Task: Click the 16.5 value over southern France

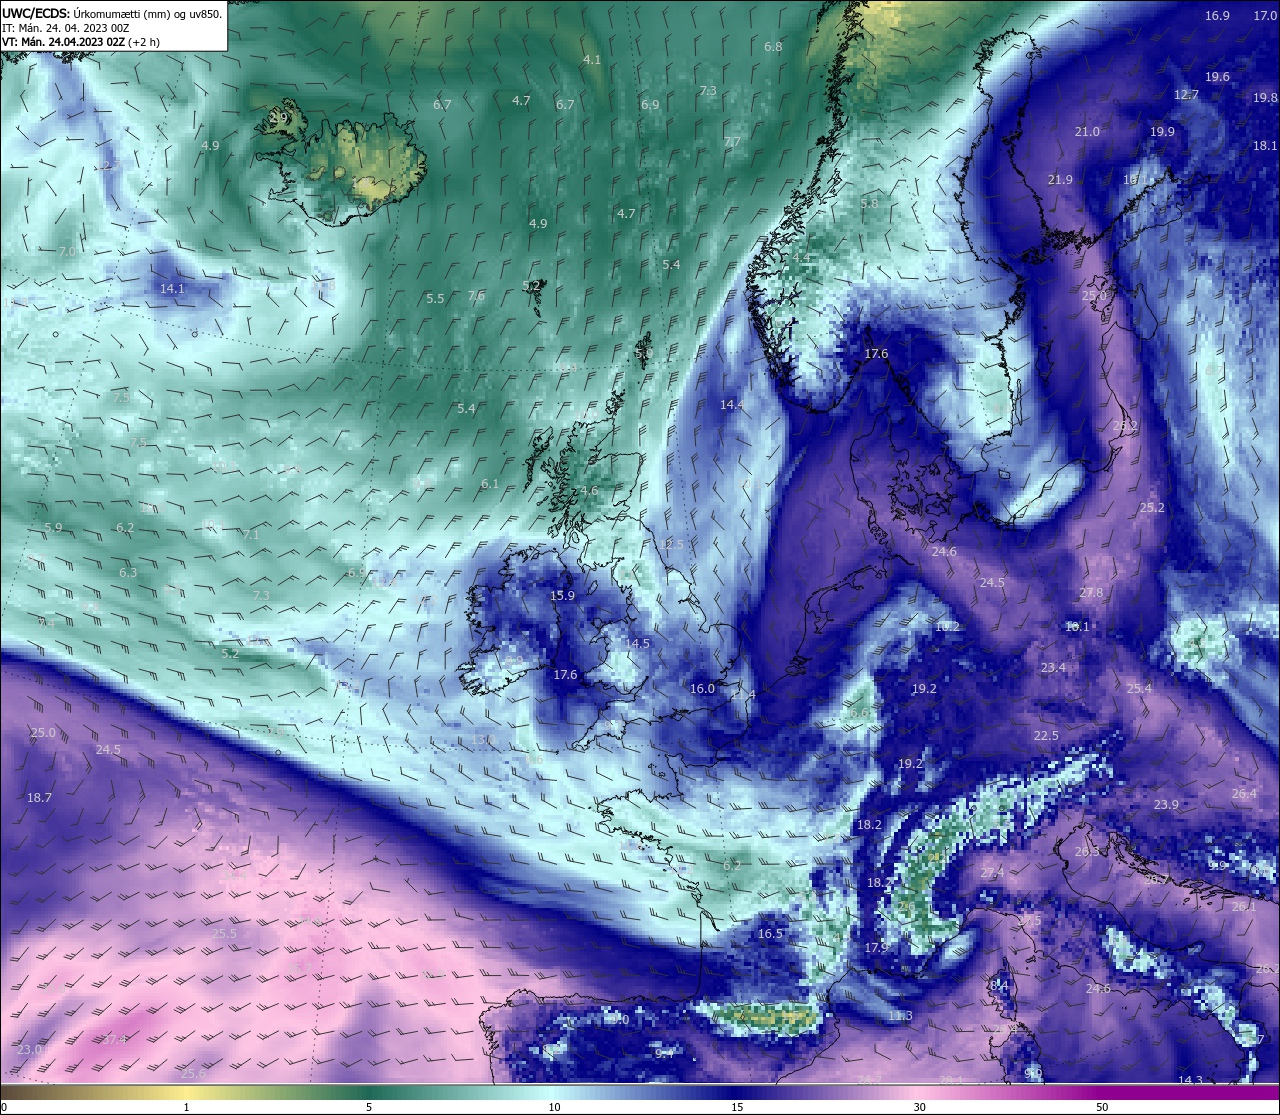Action: tap(770, 934)
